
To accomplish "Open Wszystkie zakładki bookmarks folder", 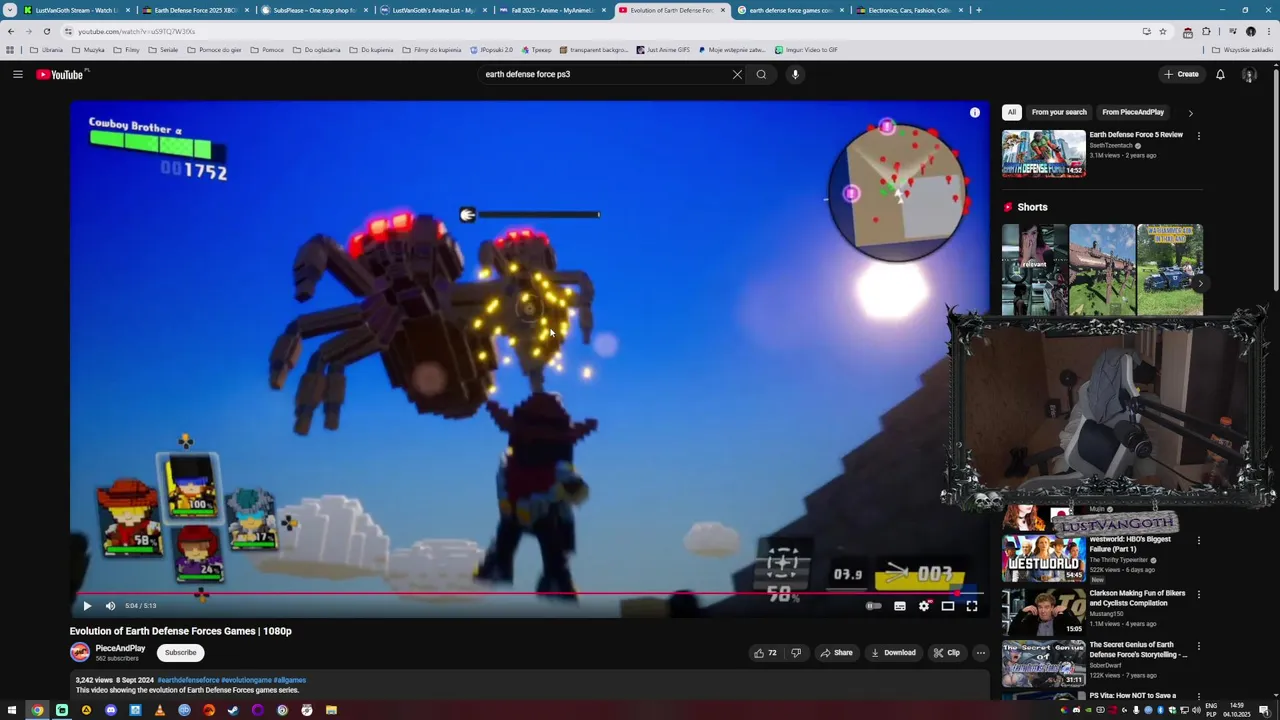I will [1243, 50].
